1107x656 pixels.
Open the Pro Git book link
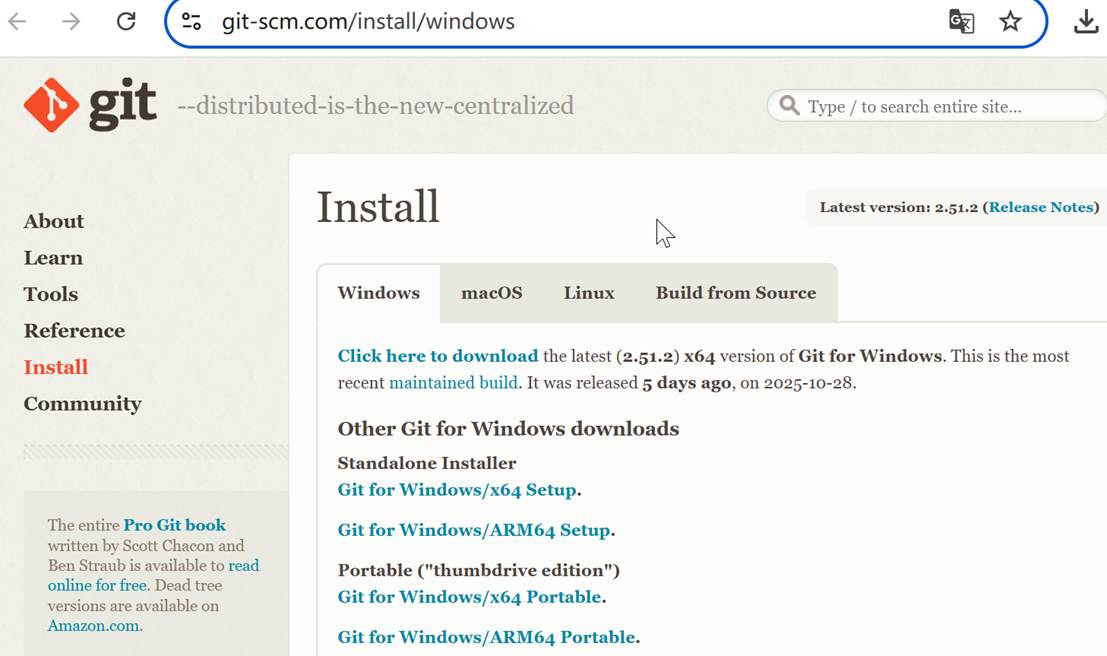[x=174, y=525]
